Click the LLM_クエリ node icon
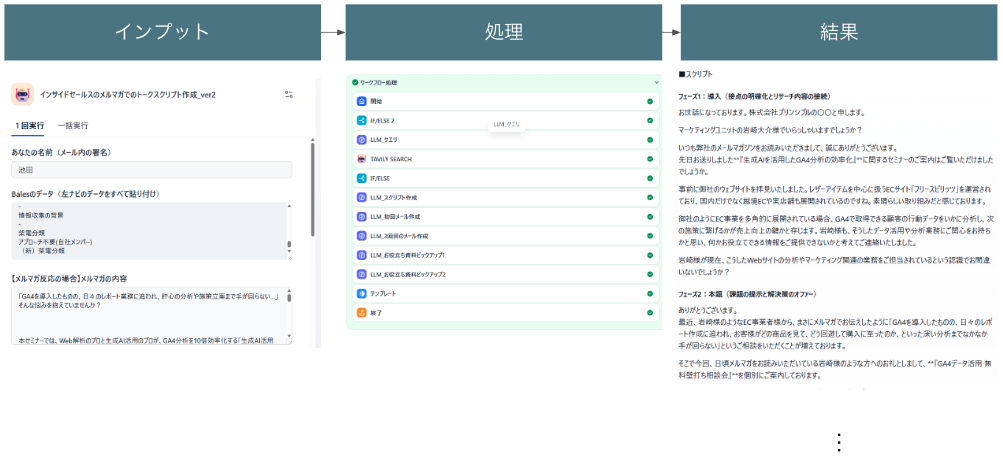 pos(362,140)
